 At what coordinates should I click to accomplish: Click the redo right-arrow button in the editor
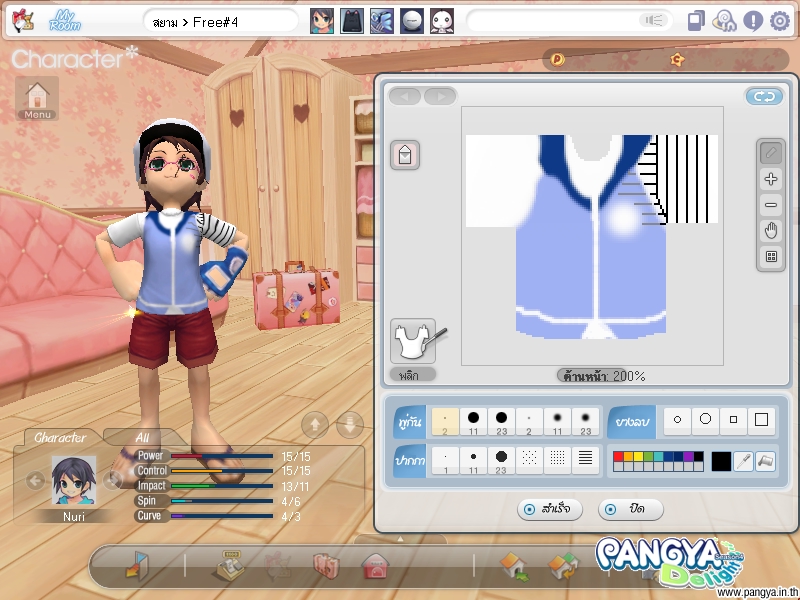[440, 96]
